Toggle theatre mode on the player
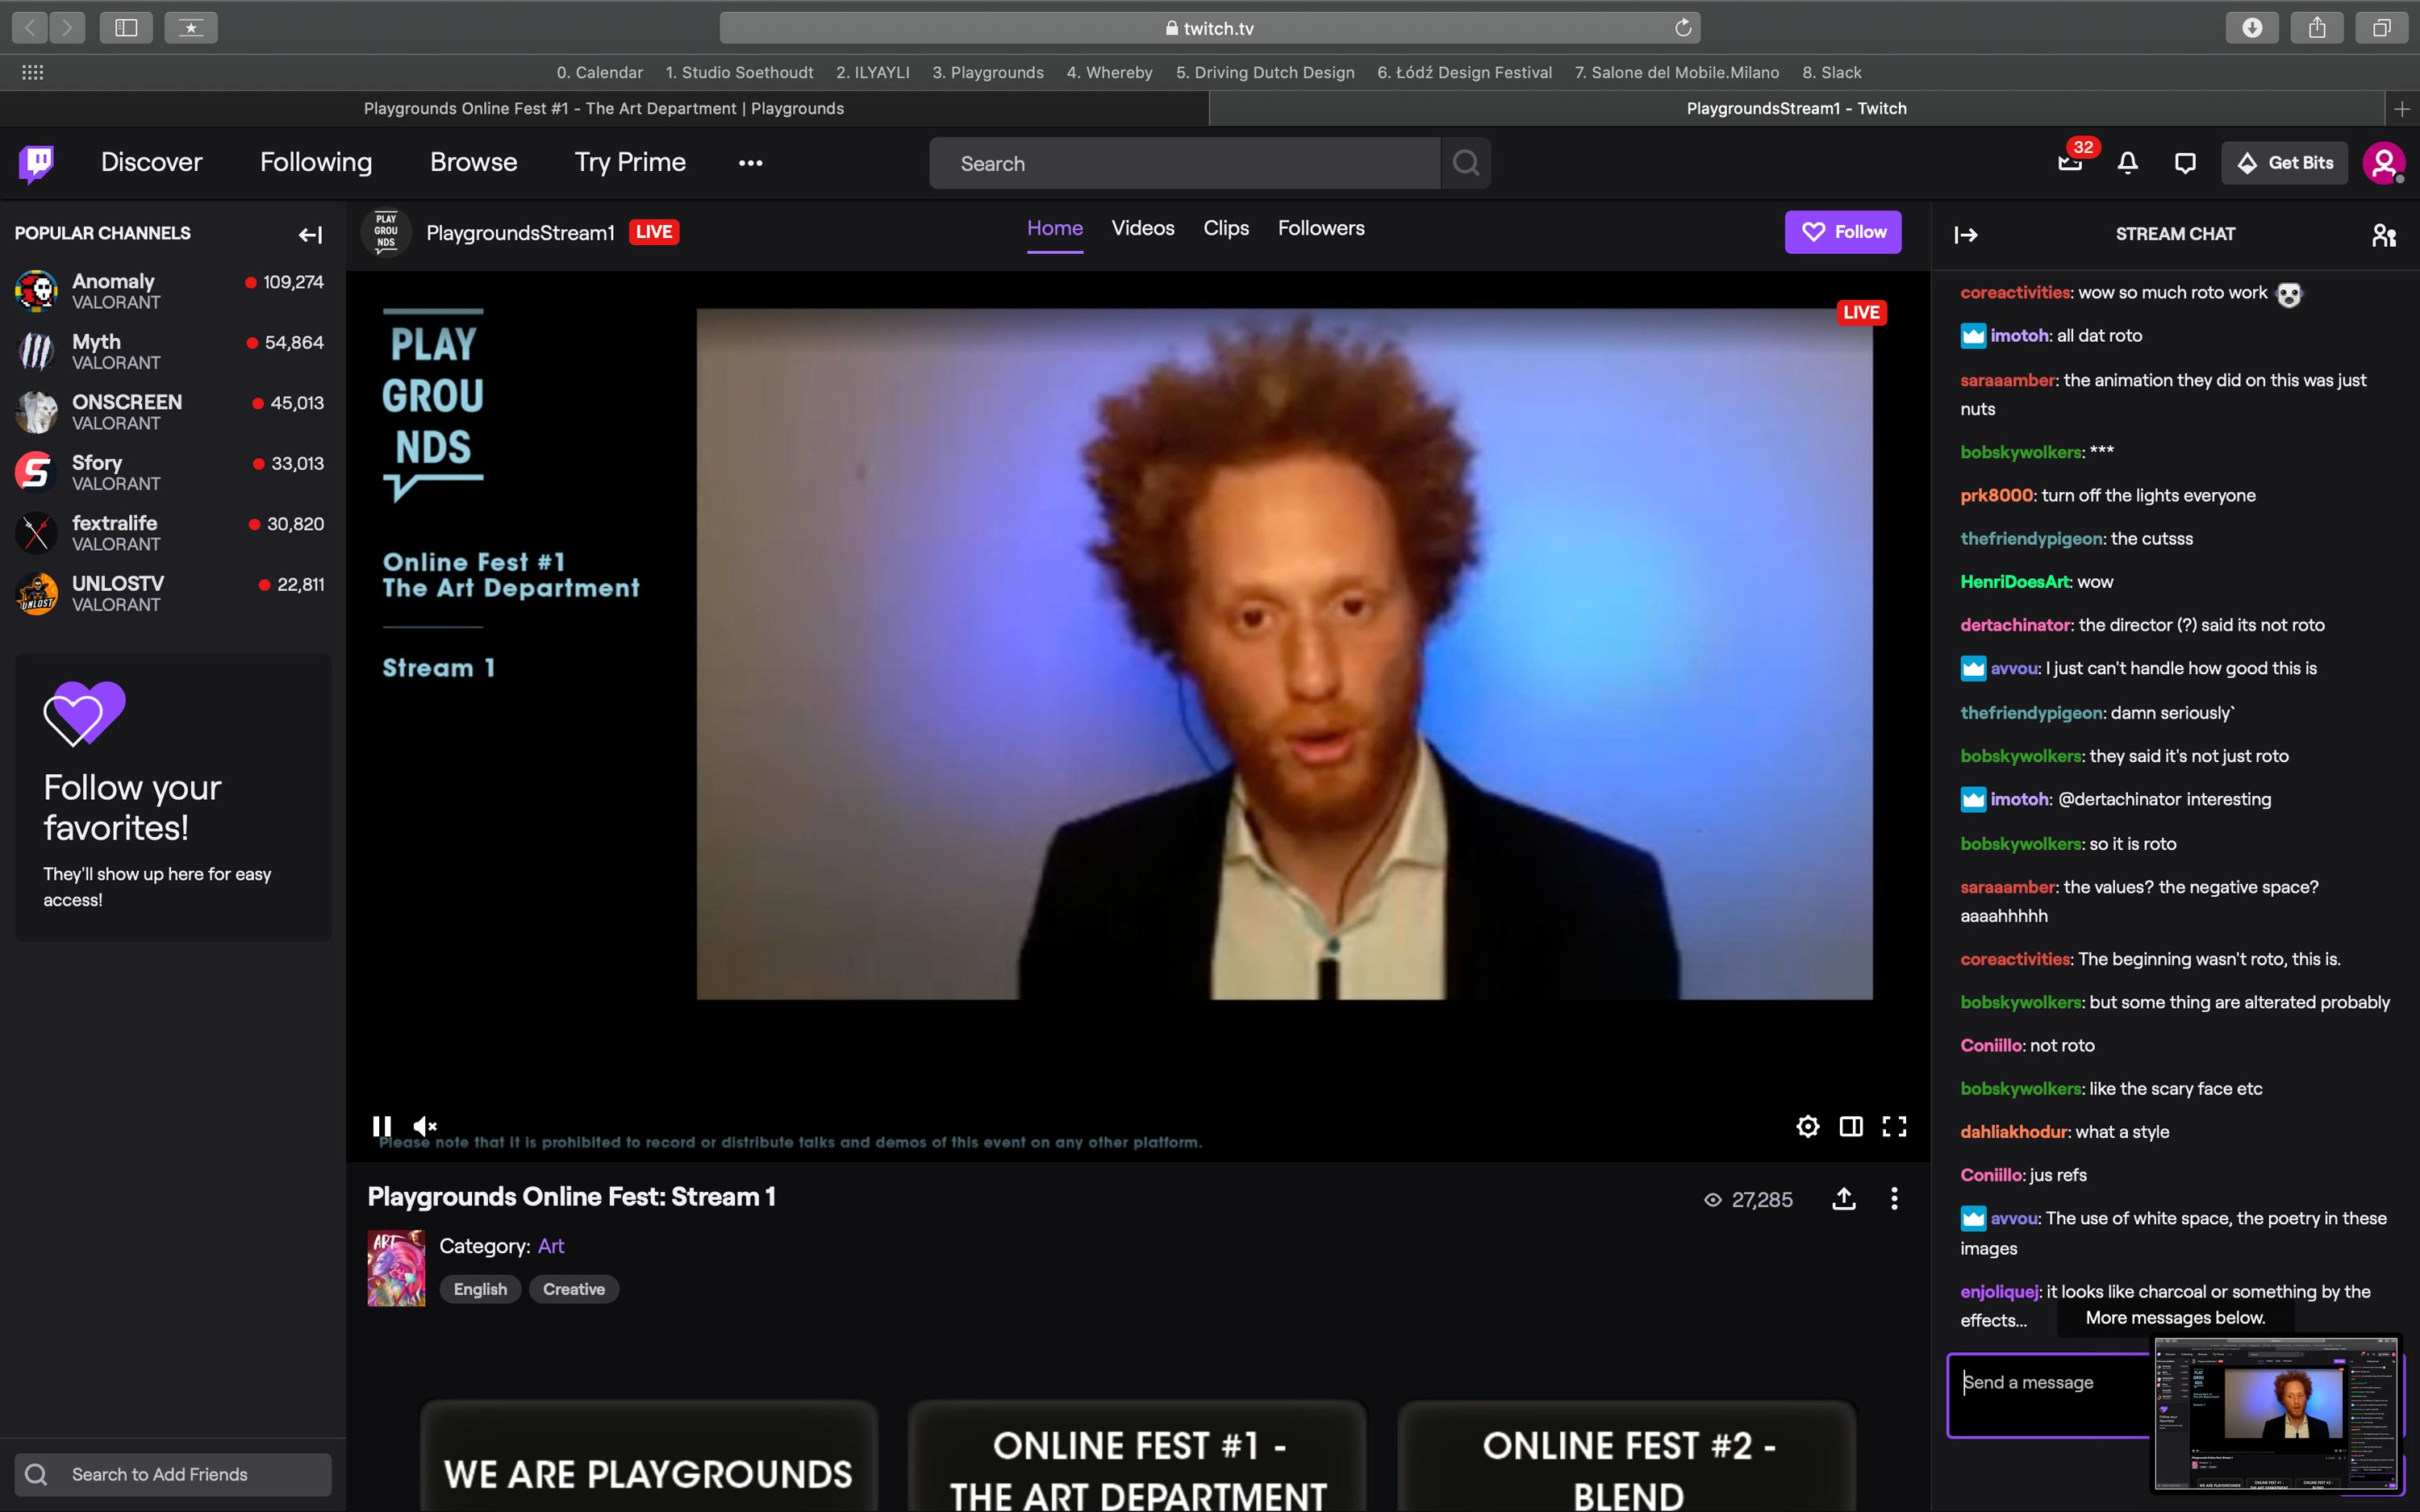The image size is (2420, 1512). coord(1851,1126)
